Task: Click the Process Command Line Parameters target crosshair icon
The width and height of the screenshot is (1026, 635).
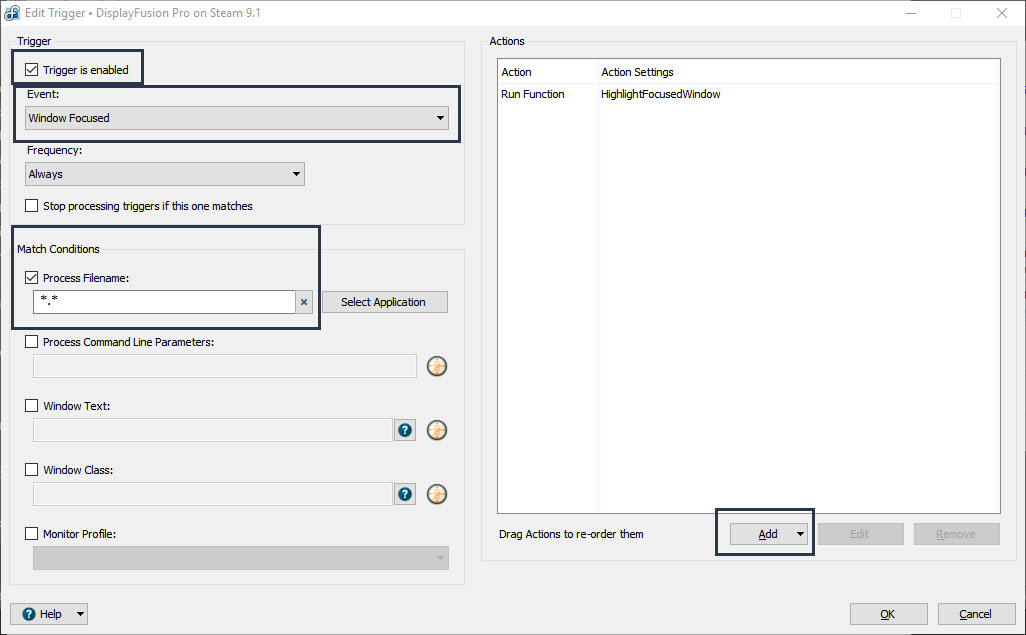Action: click(x=437, y=366)
